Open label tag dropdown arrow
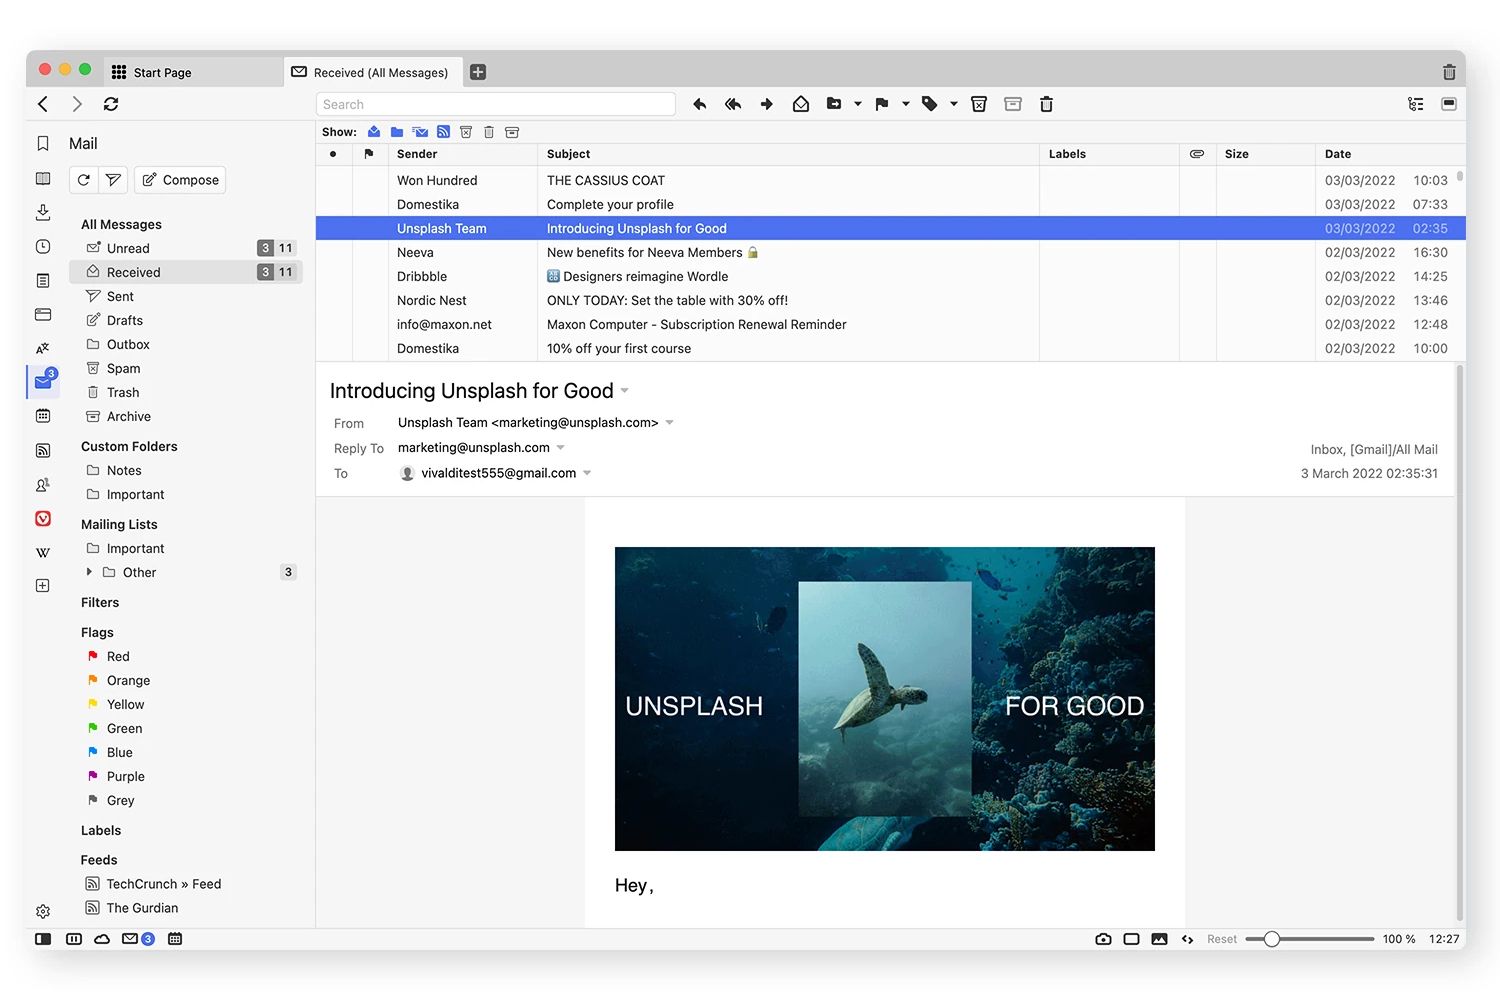1500x1000 pixels. 954,104
